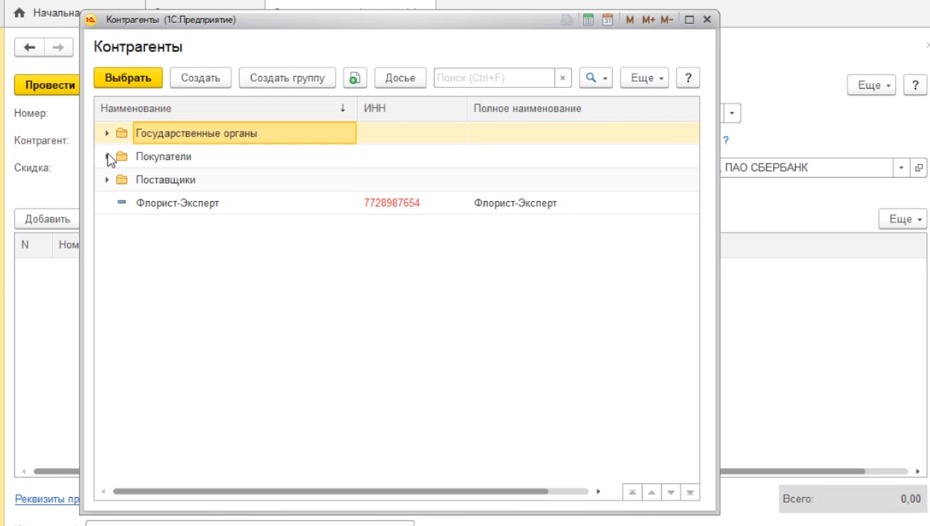Click the back arrow navigation button
Screen dimensions: 930x526
30,47
